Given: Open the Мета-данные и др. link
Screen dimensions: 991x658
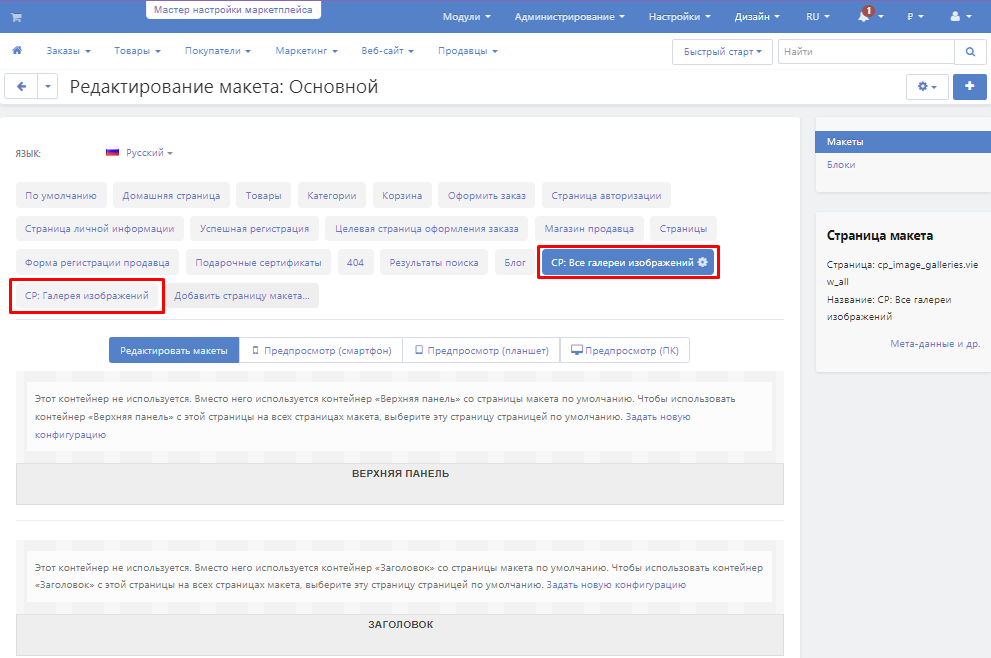Looking at the screenshot, I should [x=935, y=344].
